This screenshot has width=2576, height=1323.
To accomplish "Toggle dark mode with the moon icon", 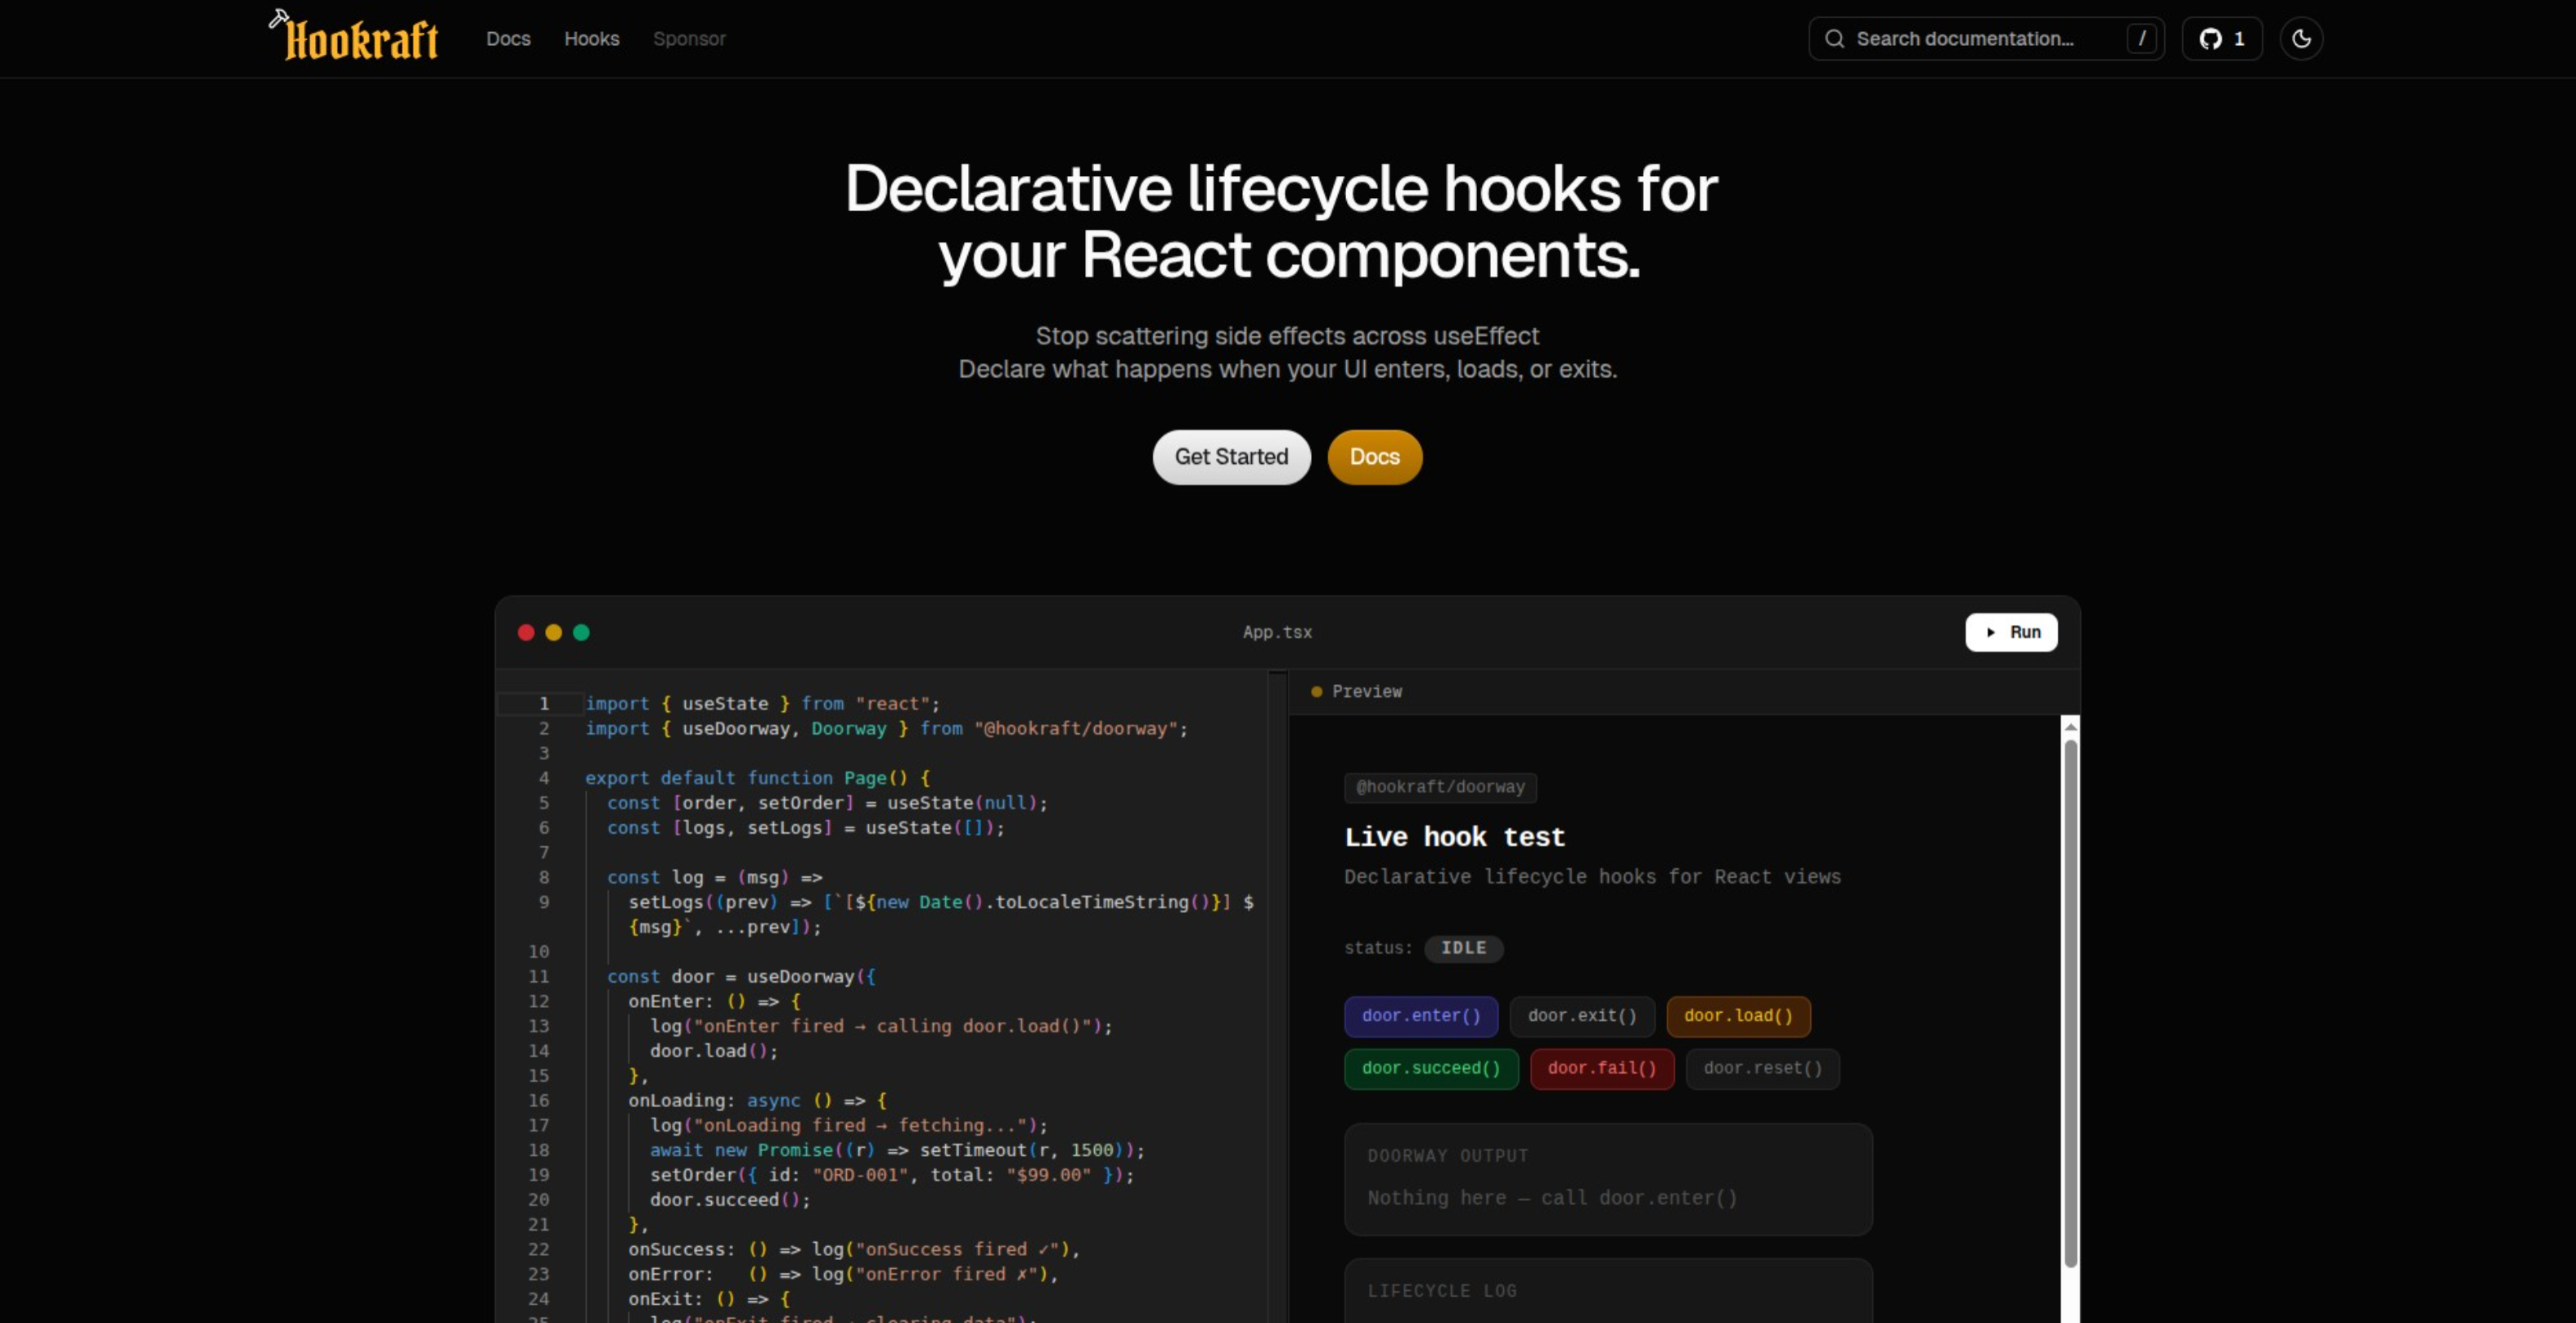I will pyautogui.click(x=2301, y=39).
